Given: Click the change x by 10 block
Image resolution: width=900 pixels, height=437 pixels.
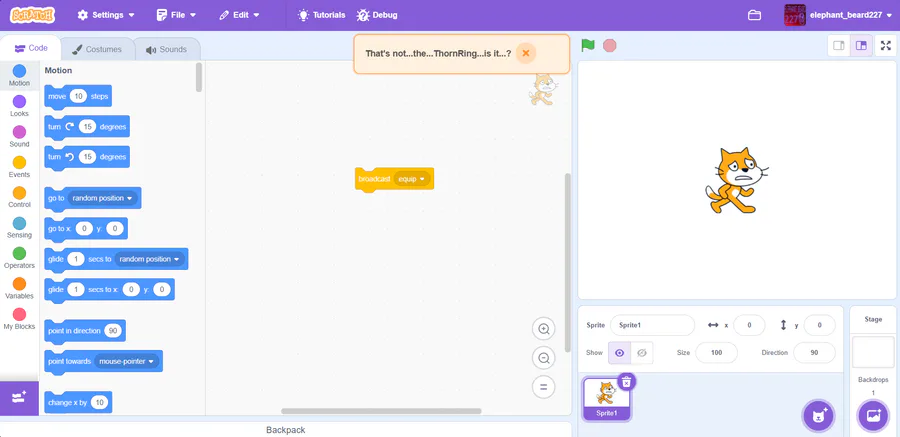Looking at the screenshot, I should (78, 403).
